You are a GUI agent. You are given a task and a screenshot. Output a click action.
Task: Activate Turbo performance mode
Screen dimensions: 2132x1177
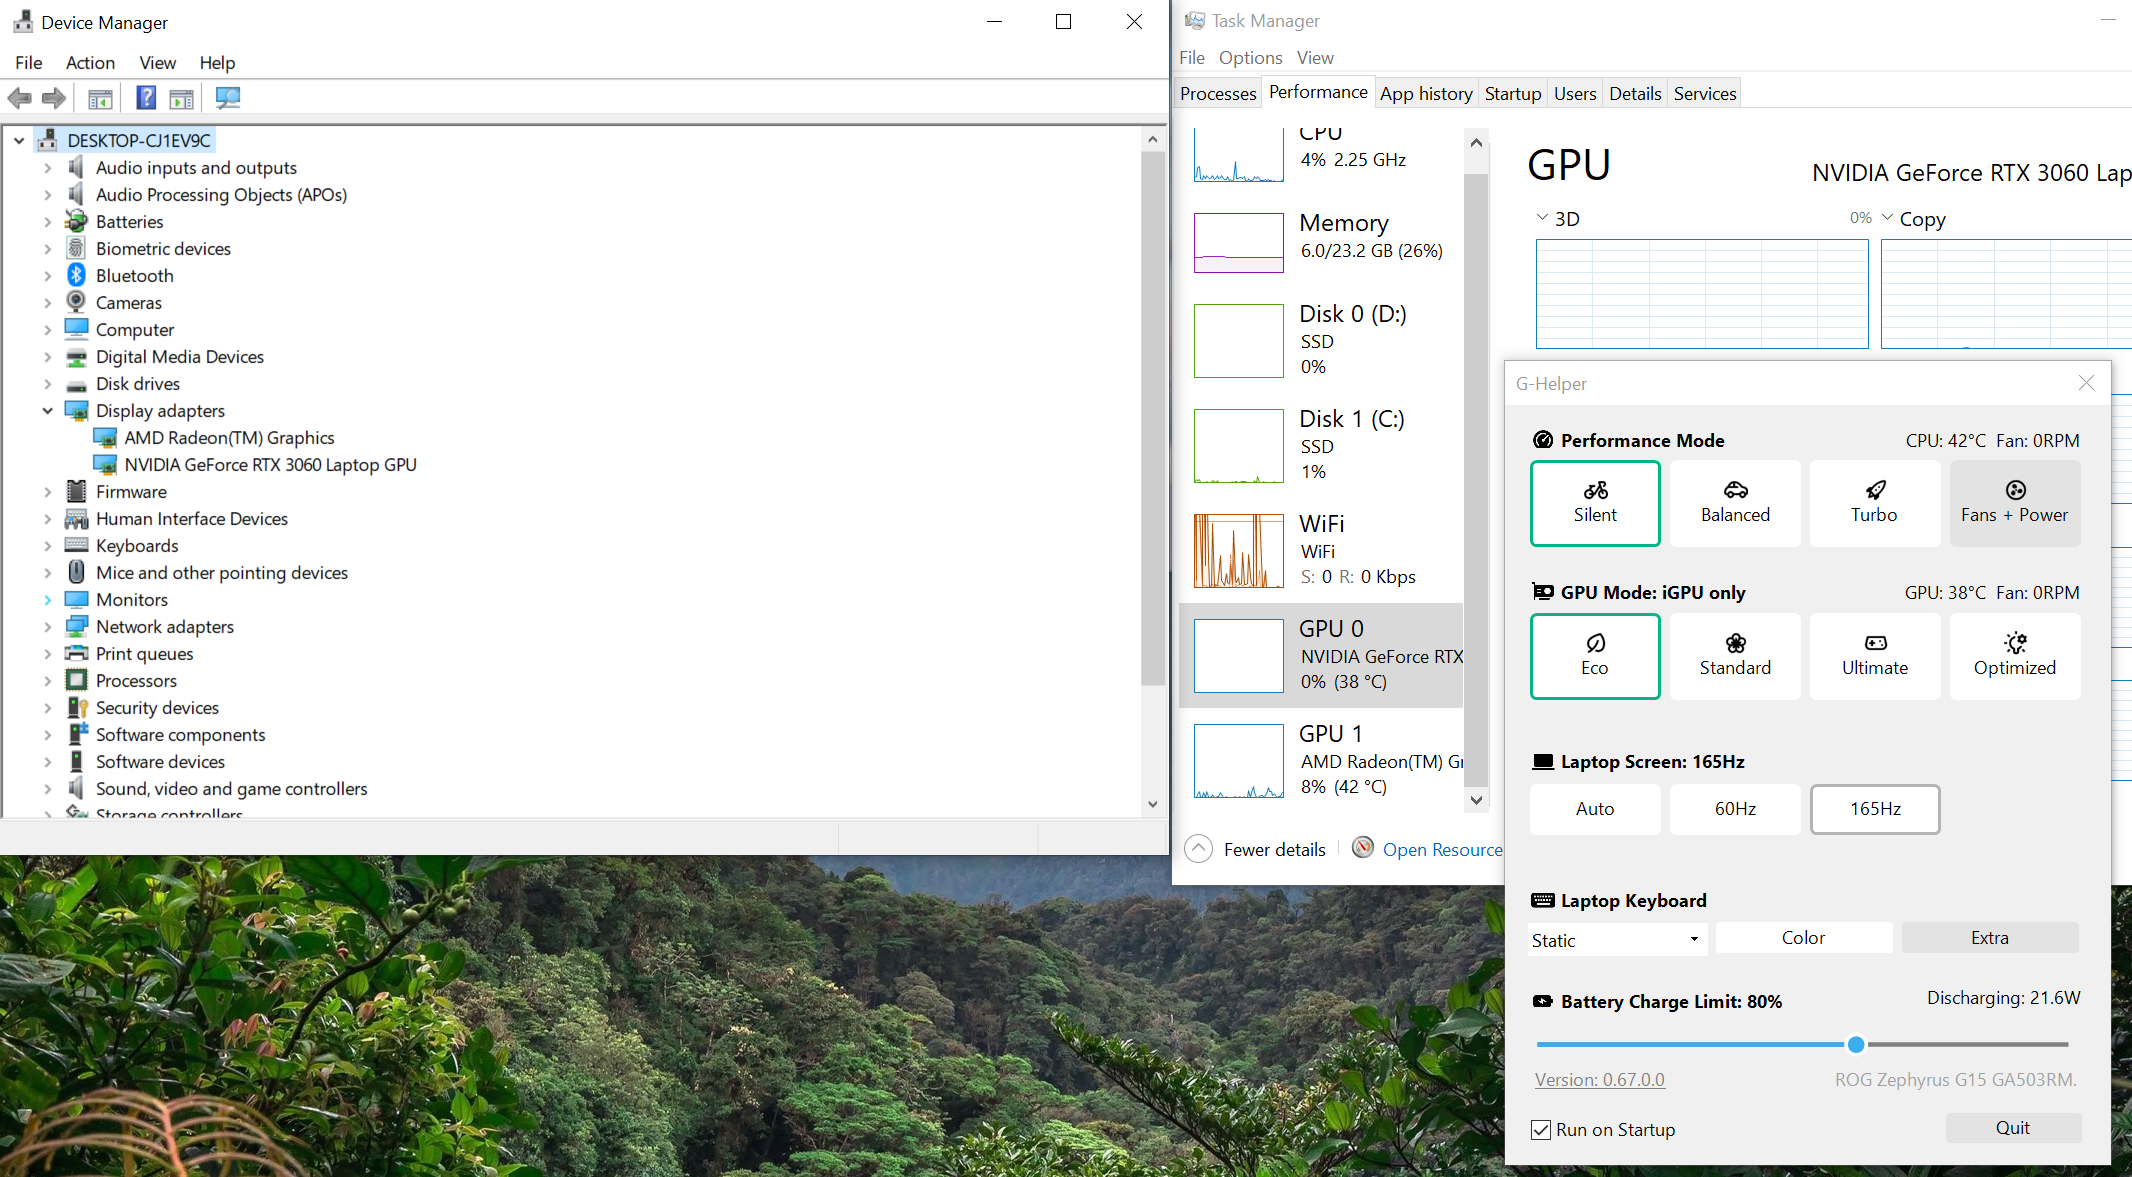[1874, 503]
